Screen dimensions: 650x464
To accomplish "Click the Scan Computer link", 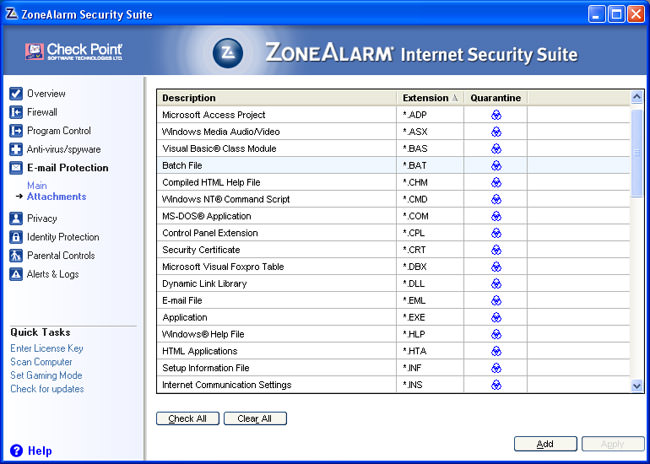I will [41, 362].
